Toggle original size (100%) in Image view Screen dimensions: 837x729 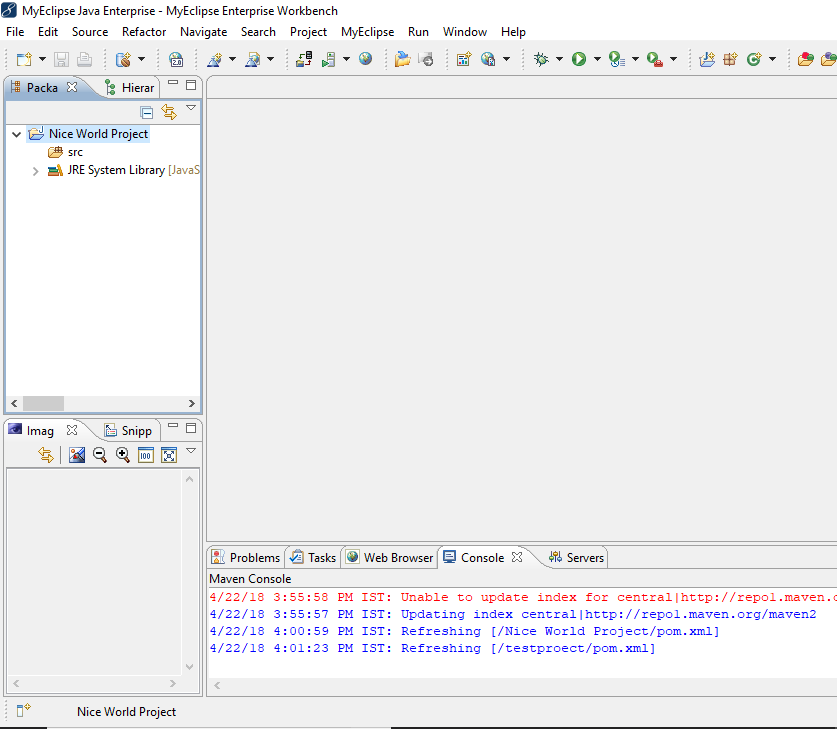point(145,456)
